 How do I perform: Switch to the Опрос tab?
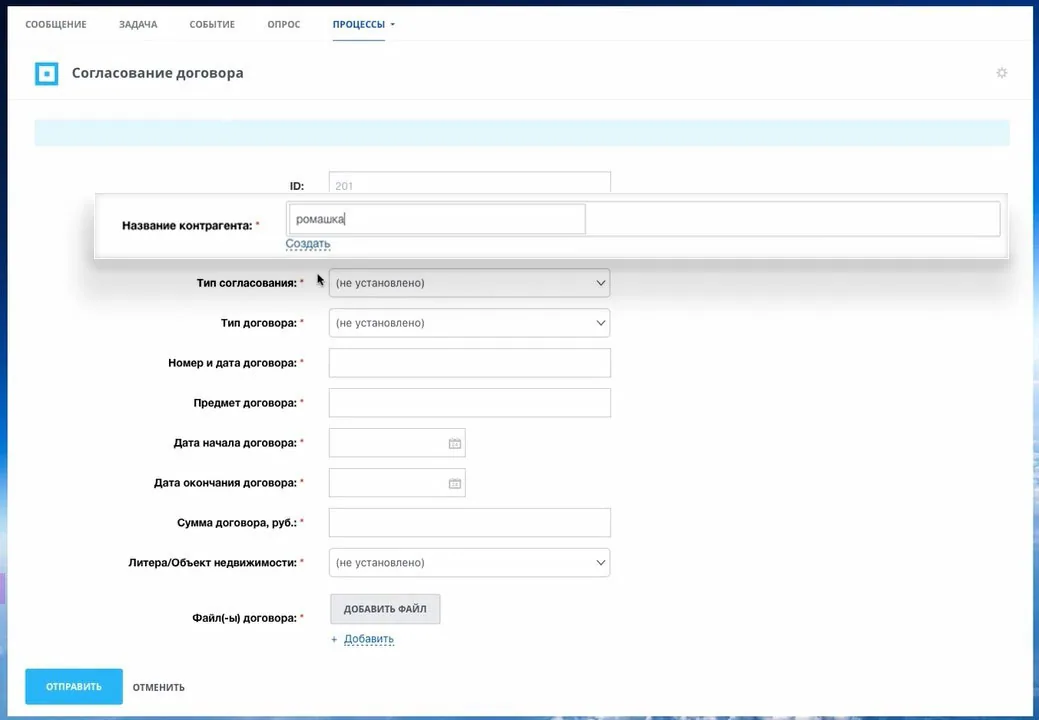(284, 25)
